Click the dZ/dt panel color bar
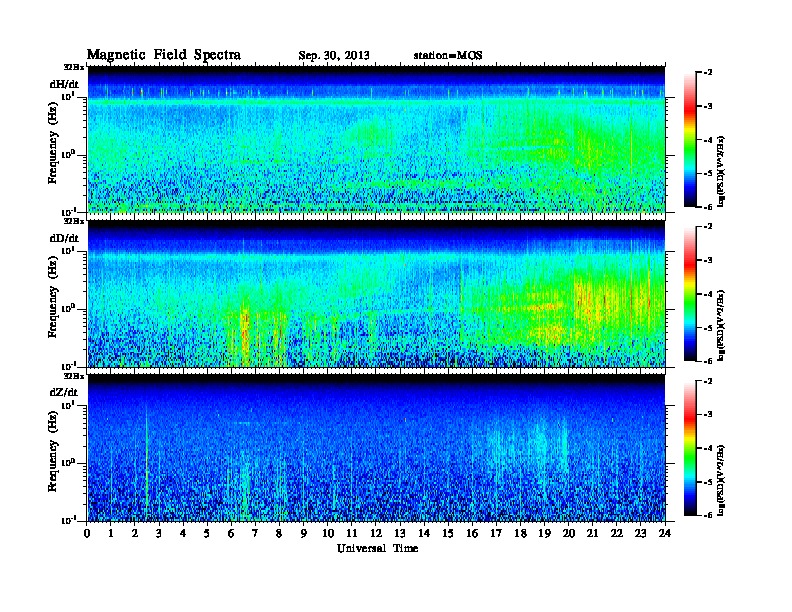 coord(689,448)
